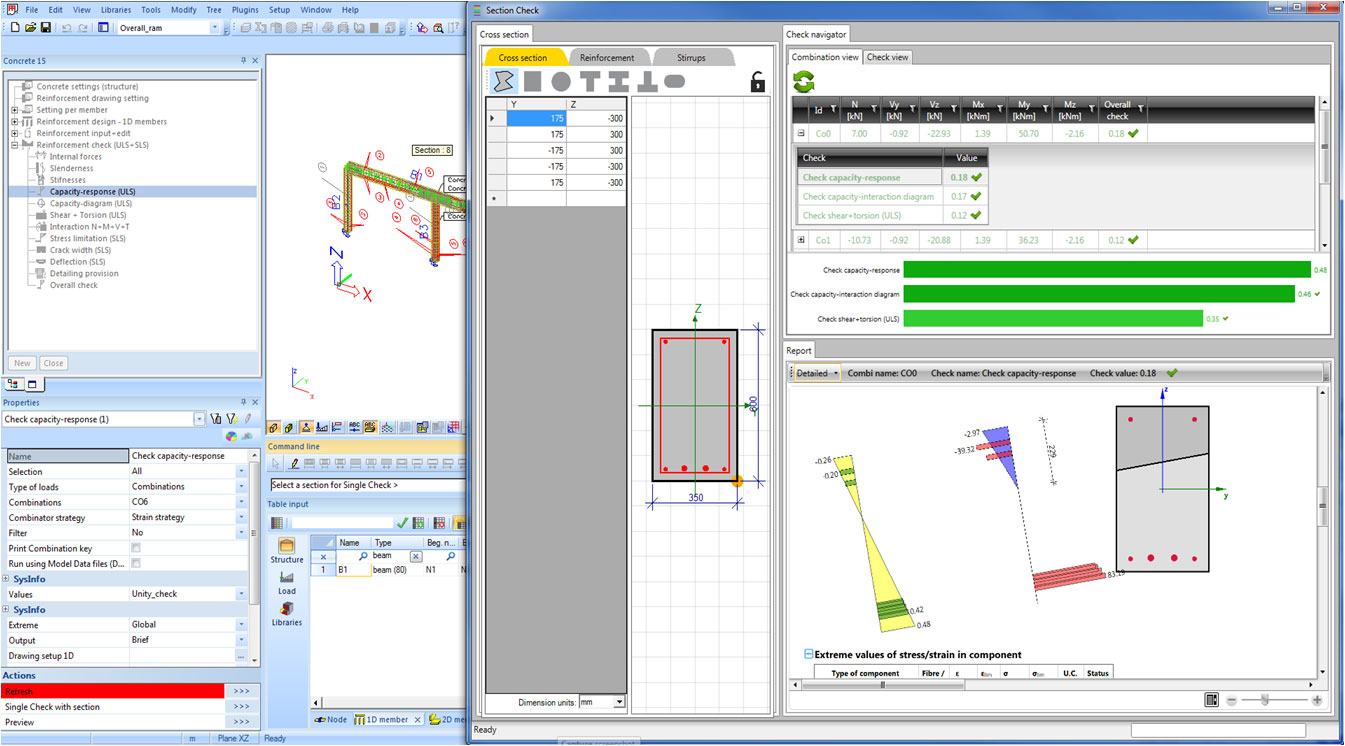The width and height of the screenshot is (1345, 746).
Task: Click the red Refresh action
Action: point(112,691)
